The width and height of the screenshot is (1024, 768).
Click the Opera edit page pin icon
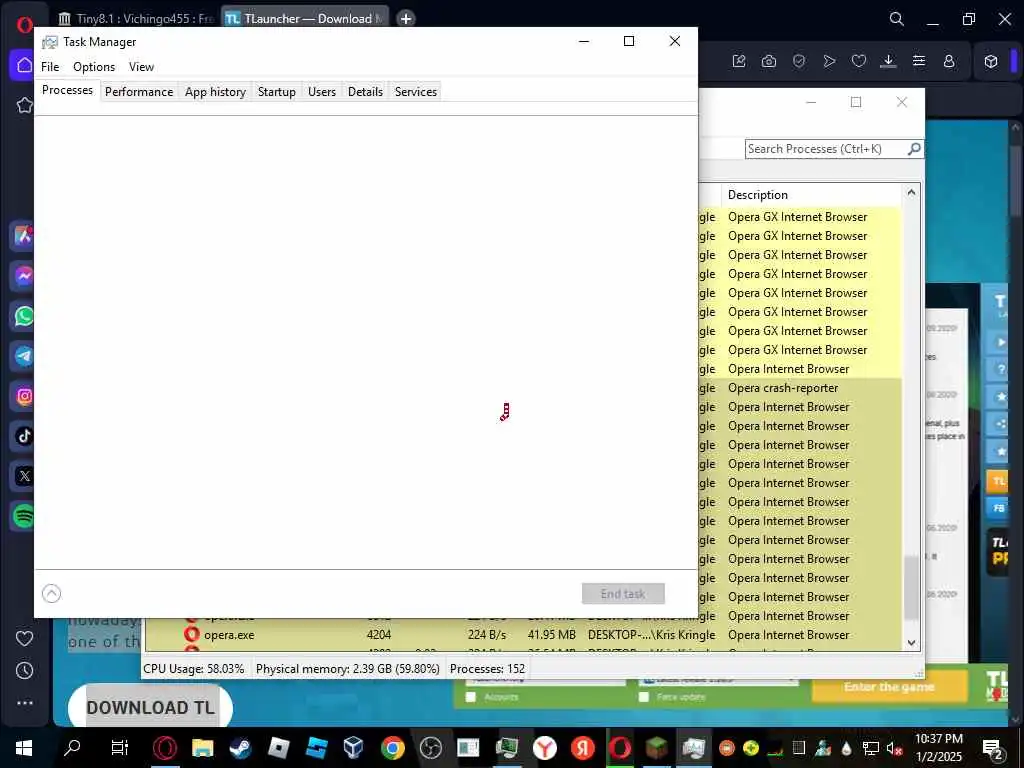point(739,61)
